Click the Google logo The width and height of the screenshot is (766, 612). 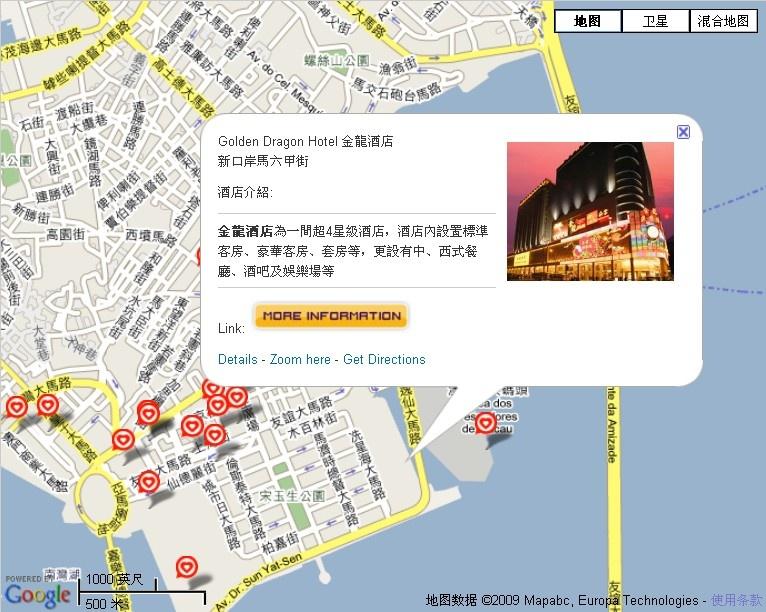click(x=38, y=595)
